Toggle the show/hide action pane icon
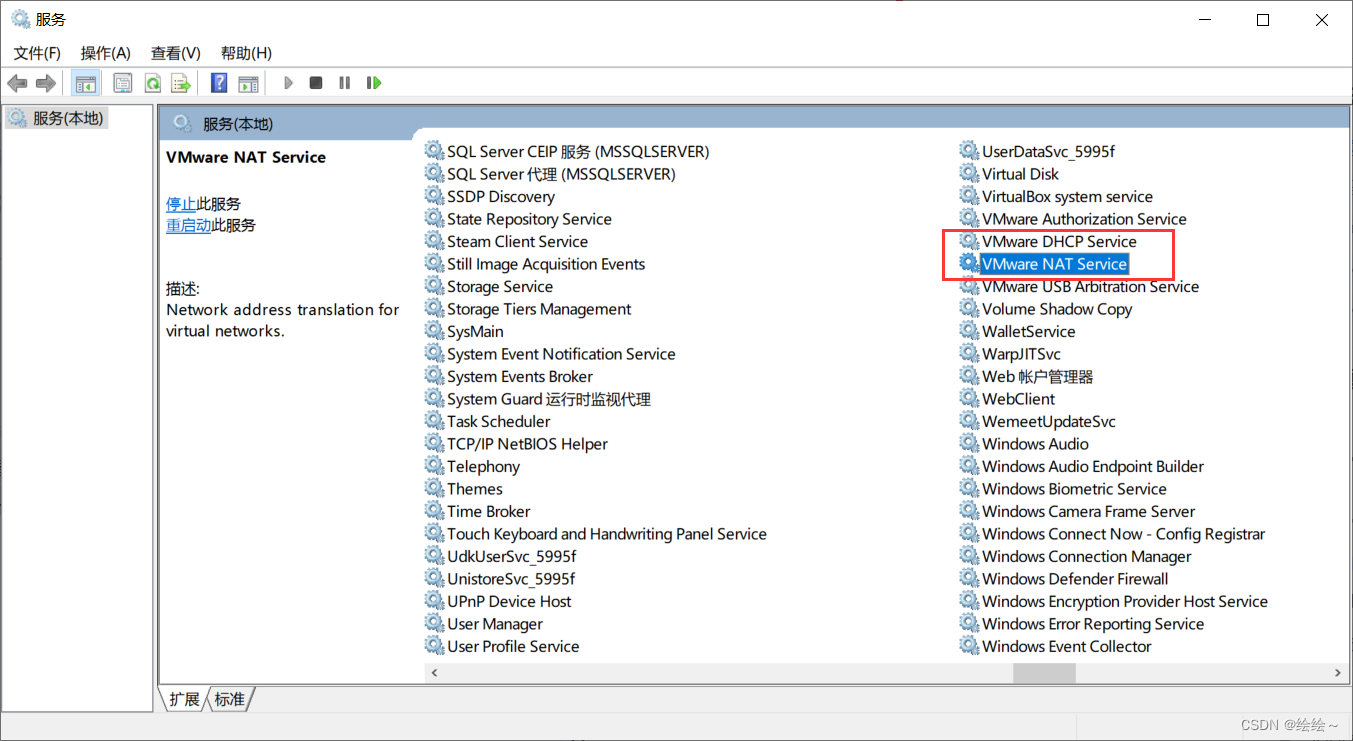 pos(248,83)
